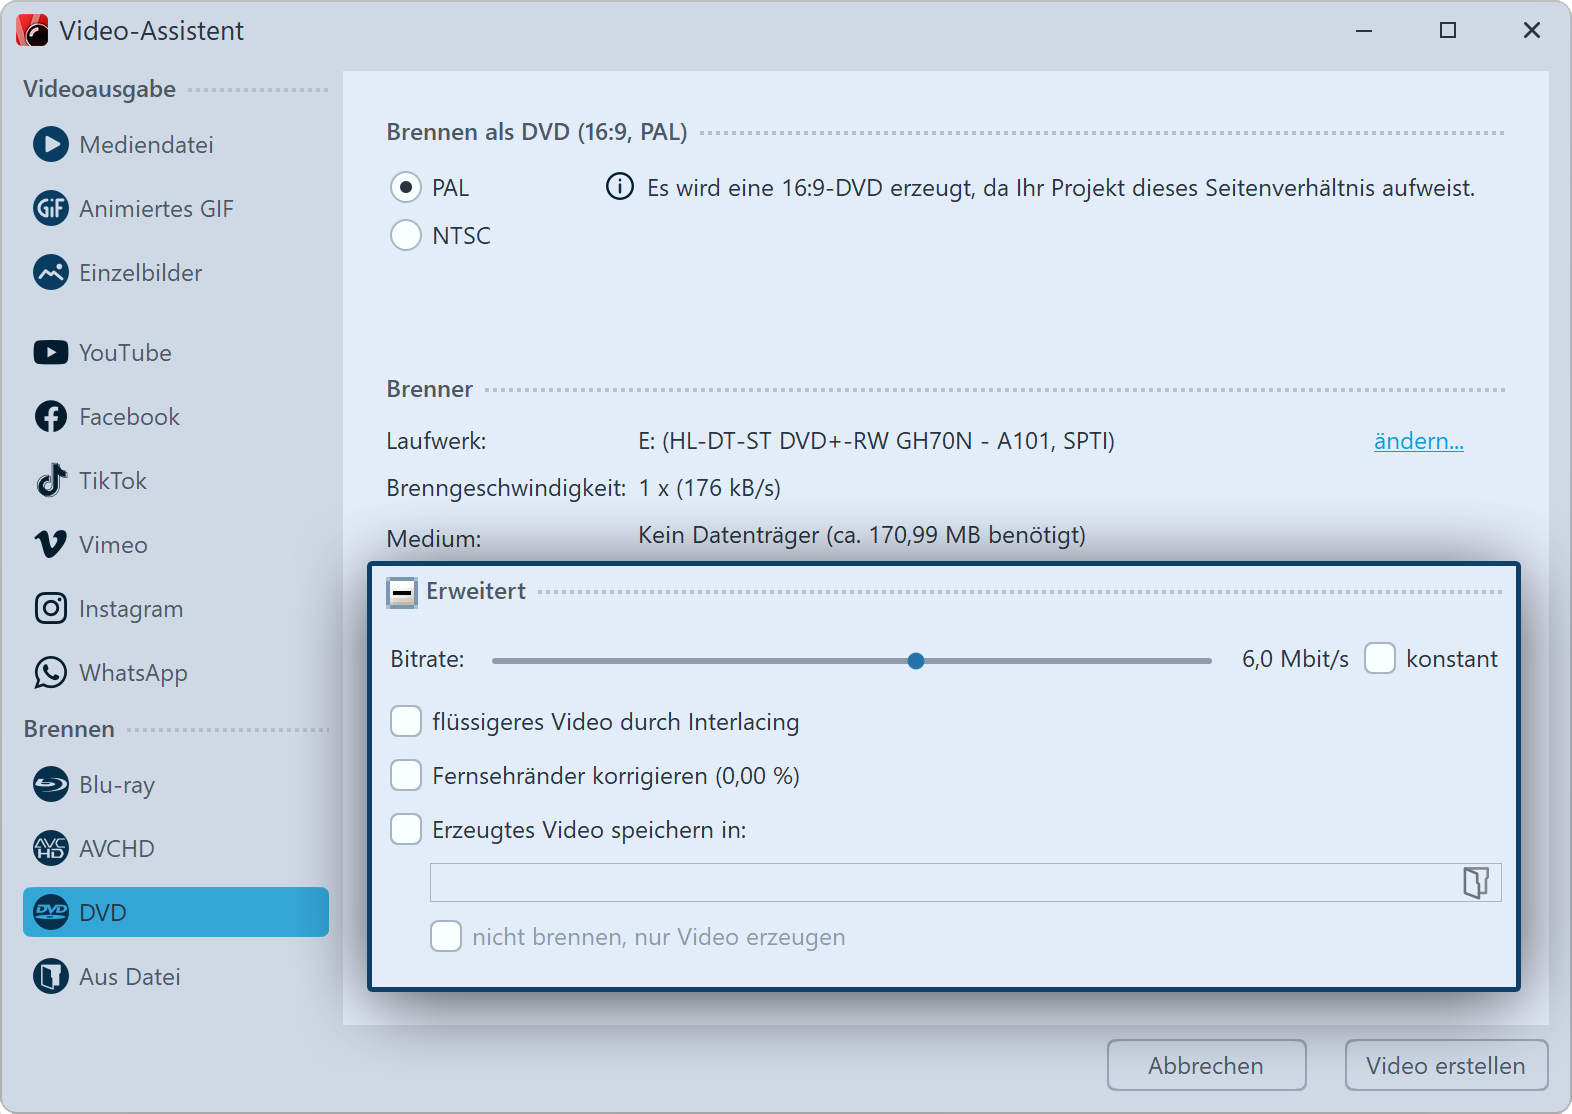Viewport: 1572px width, 1114px height.
Task: Click the ändern... drive link
Action: click(1418, 441)
